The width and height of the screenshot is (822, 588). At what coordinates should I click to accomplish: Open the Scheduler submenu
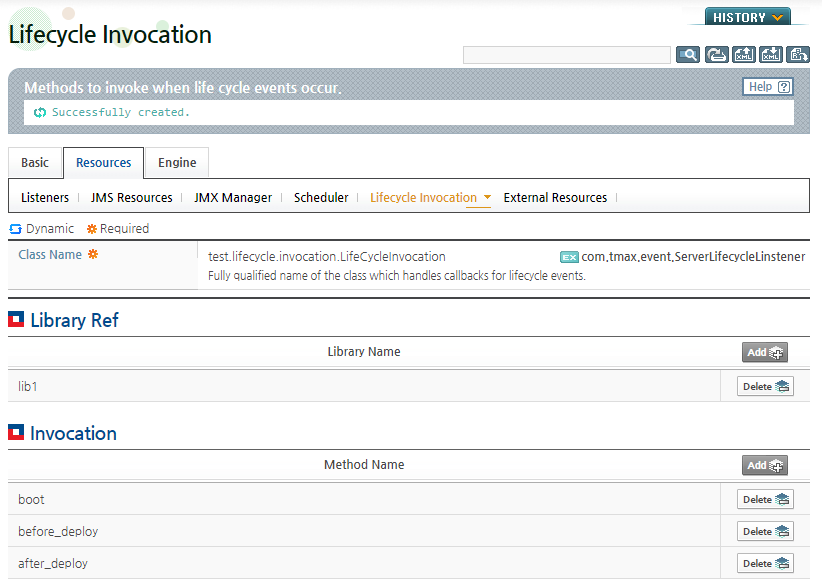tap(321, 198)
